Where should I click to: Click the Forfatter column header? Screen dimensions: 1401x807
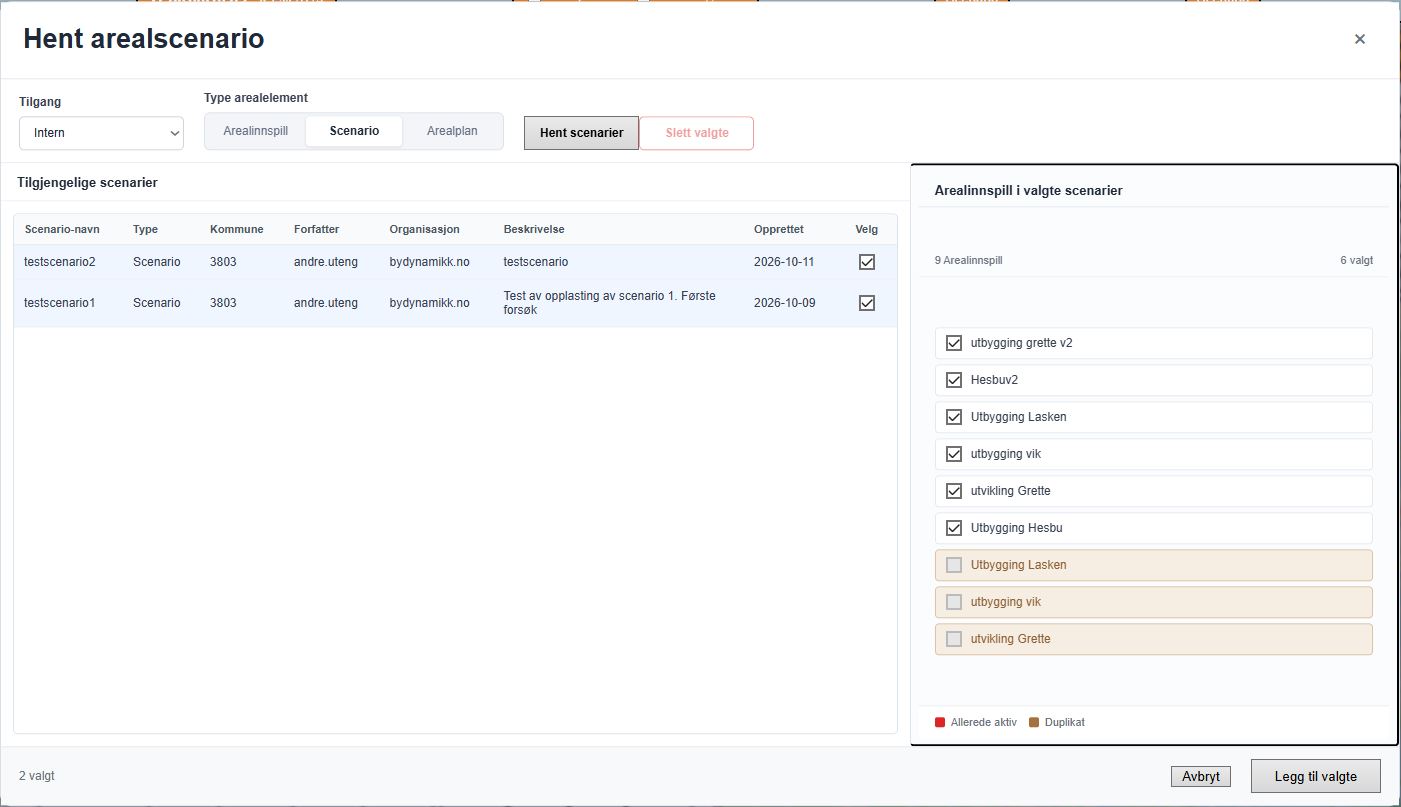[x=316, y=229]
